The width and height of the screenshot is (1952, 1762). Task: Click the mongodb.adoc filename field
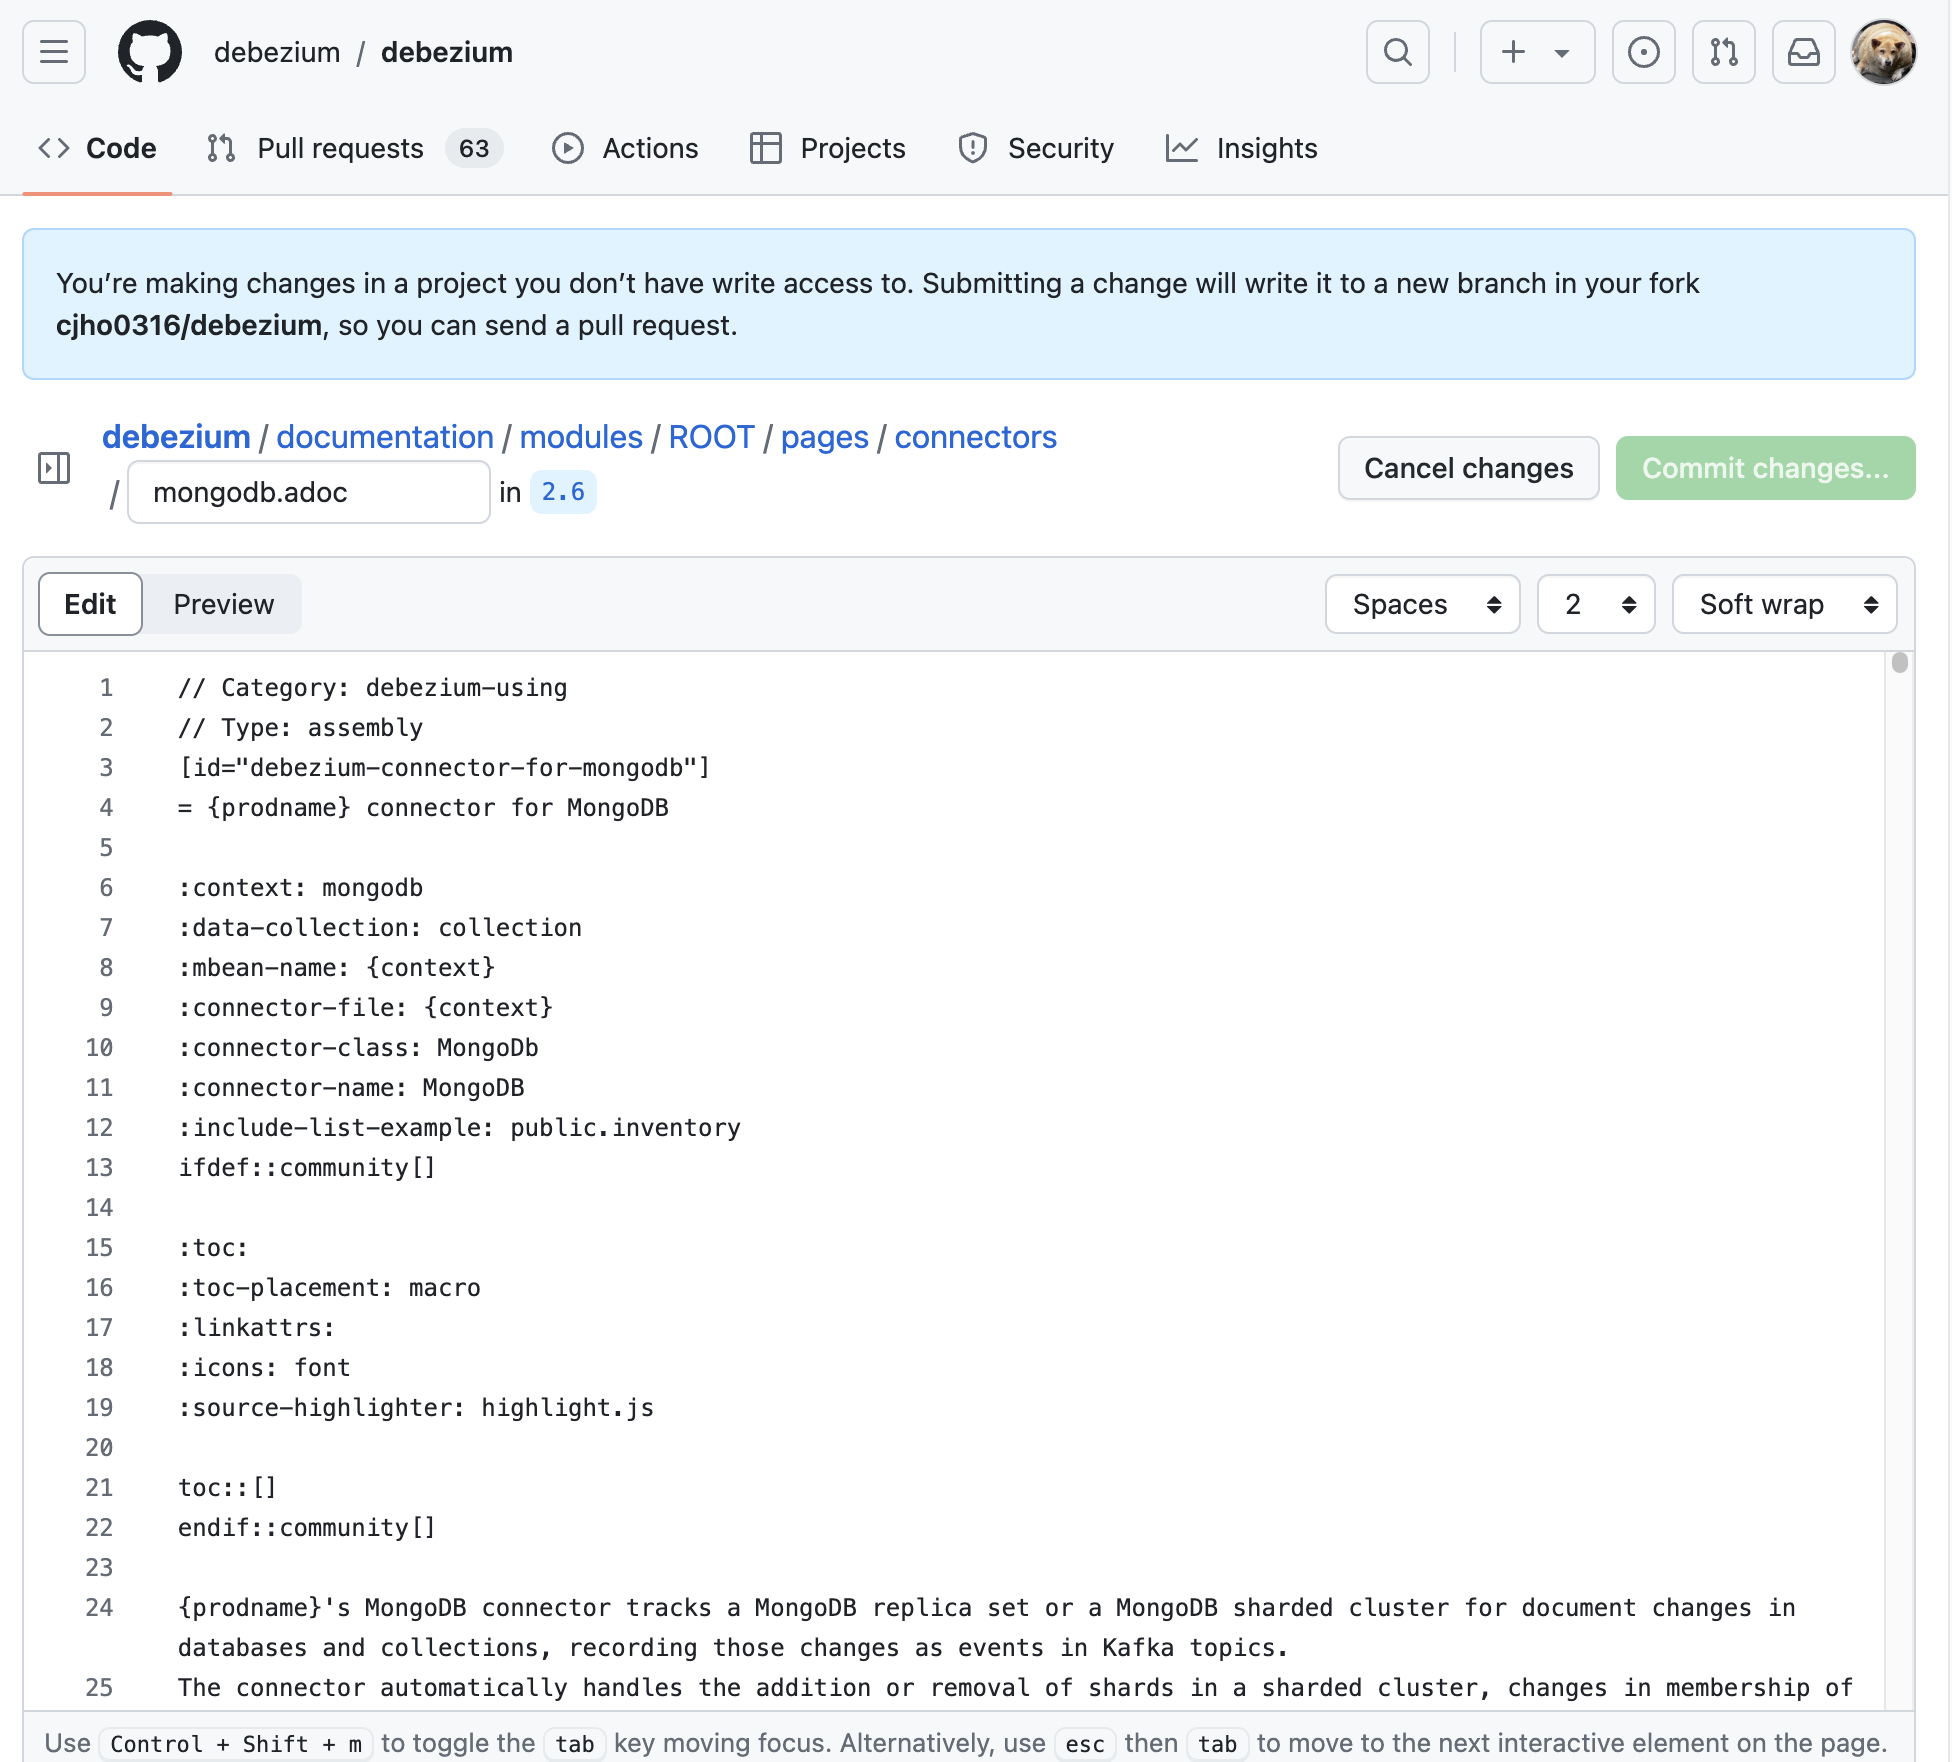point(308,492)
